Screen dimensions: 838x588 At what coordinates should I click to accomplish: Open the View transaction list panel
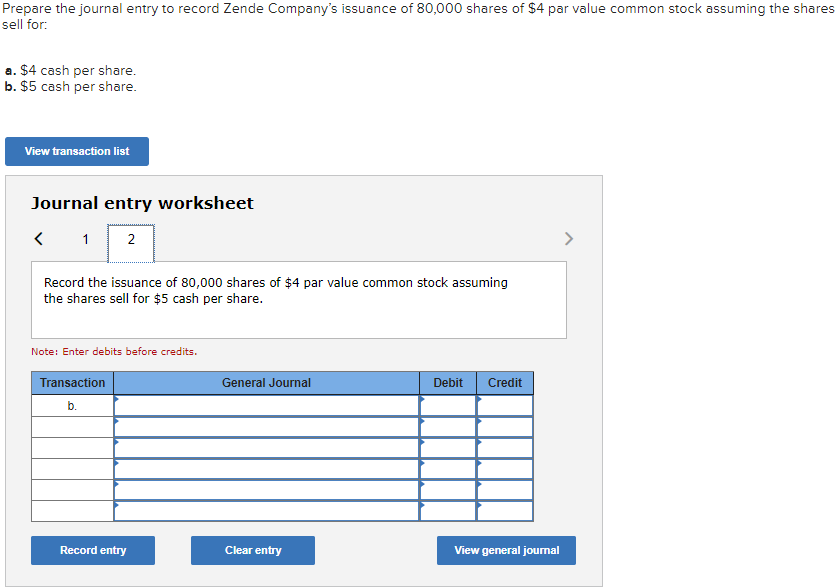click(x=76, y=151)
